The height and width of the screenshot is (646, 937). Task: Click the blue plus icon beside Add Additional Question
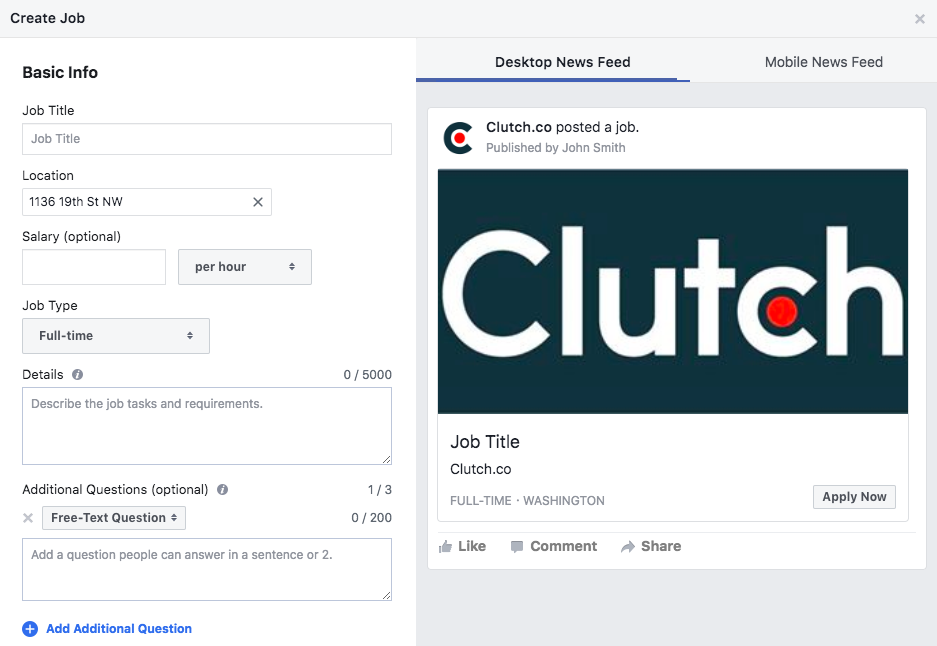(30, 628)
